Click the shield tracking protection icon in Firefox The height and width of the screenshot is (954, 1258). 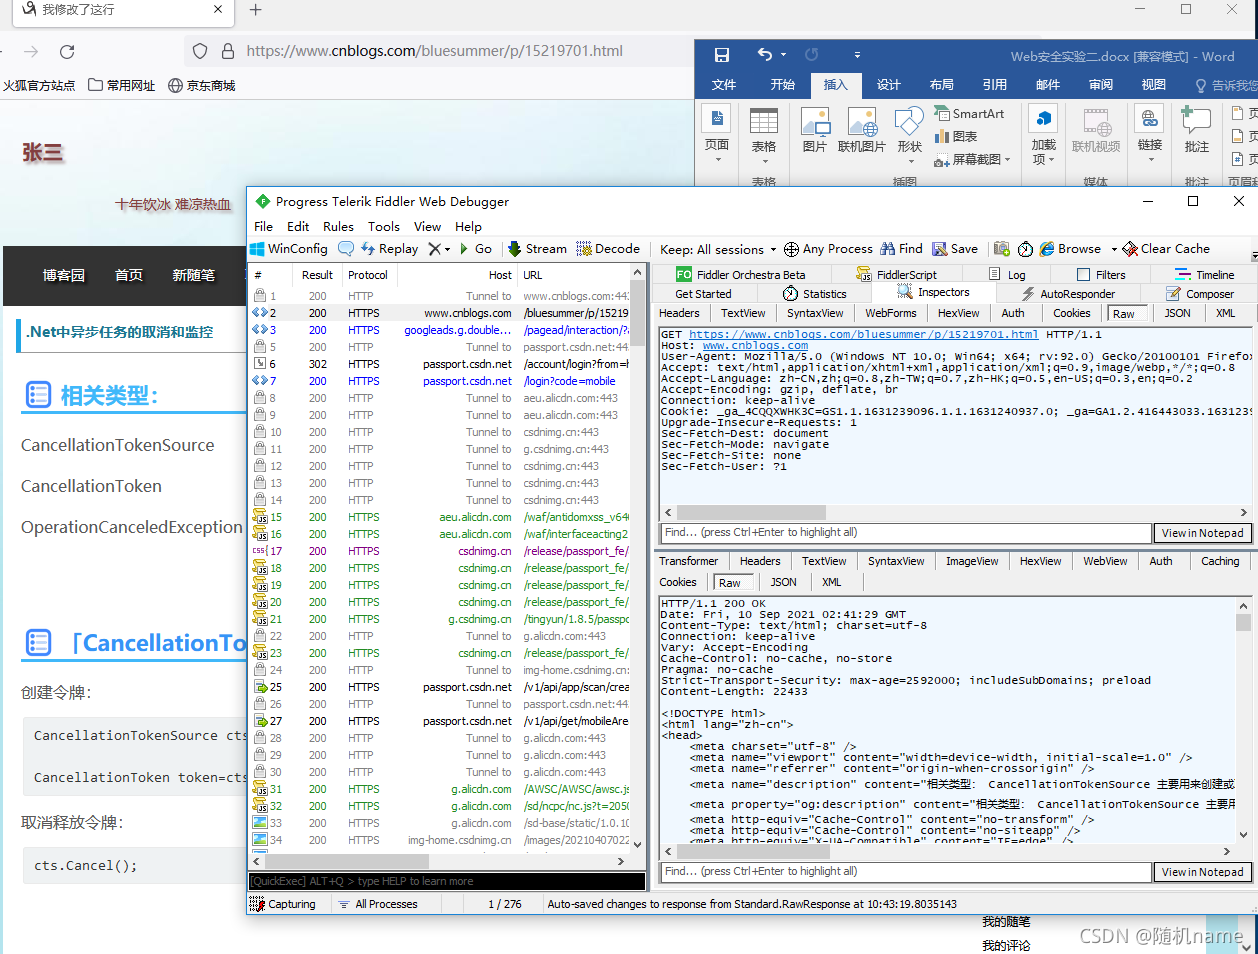click(200, 51)
